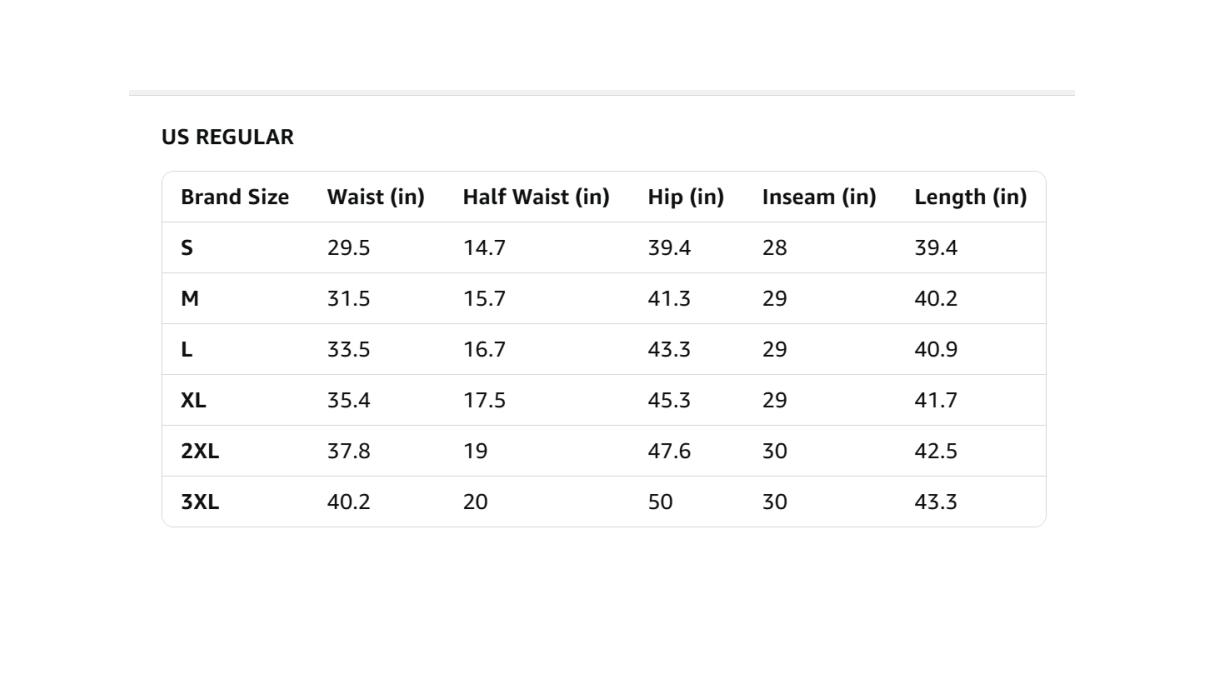Select the Waist (in) column header
The height and width of the screenshot is (689, 1222).
coord(375,197)
